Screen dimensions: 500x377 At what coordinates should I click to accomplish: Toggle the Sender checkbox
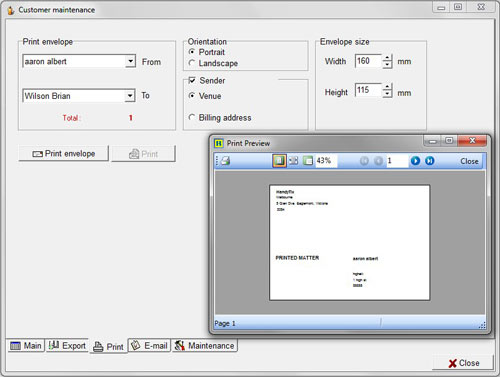point(192,80)
